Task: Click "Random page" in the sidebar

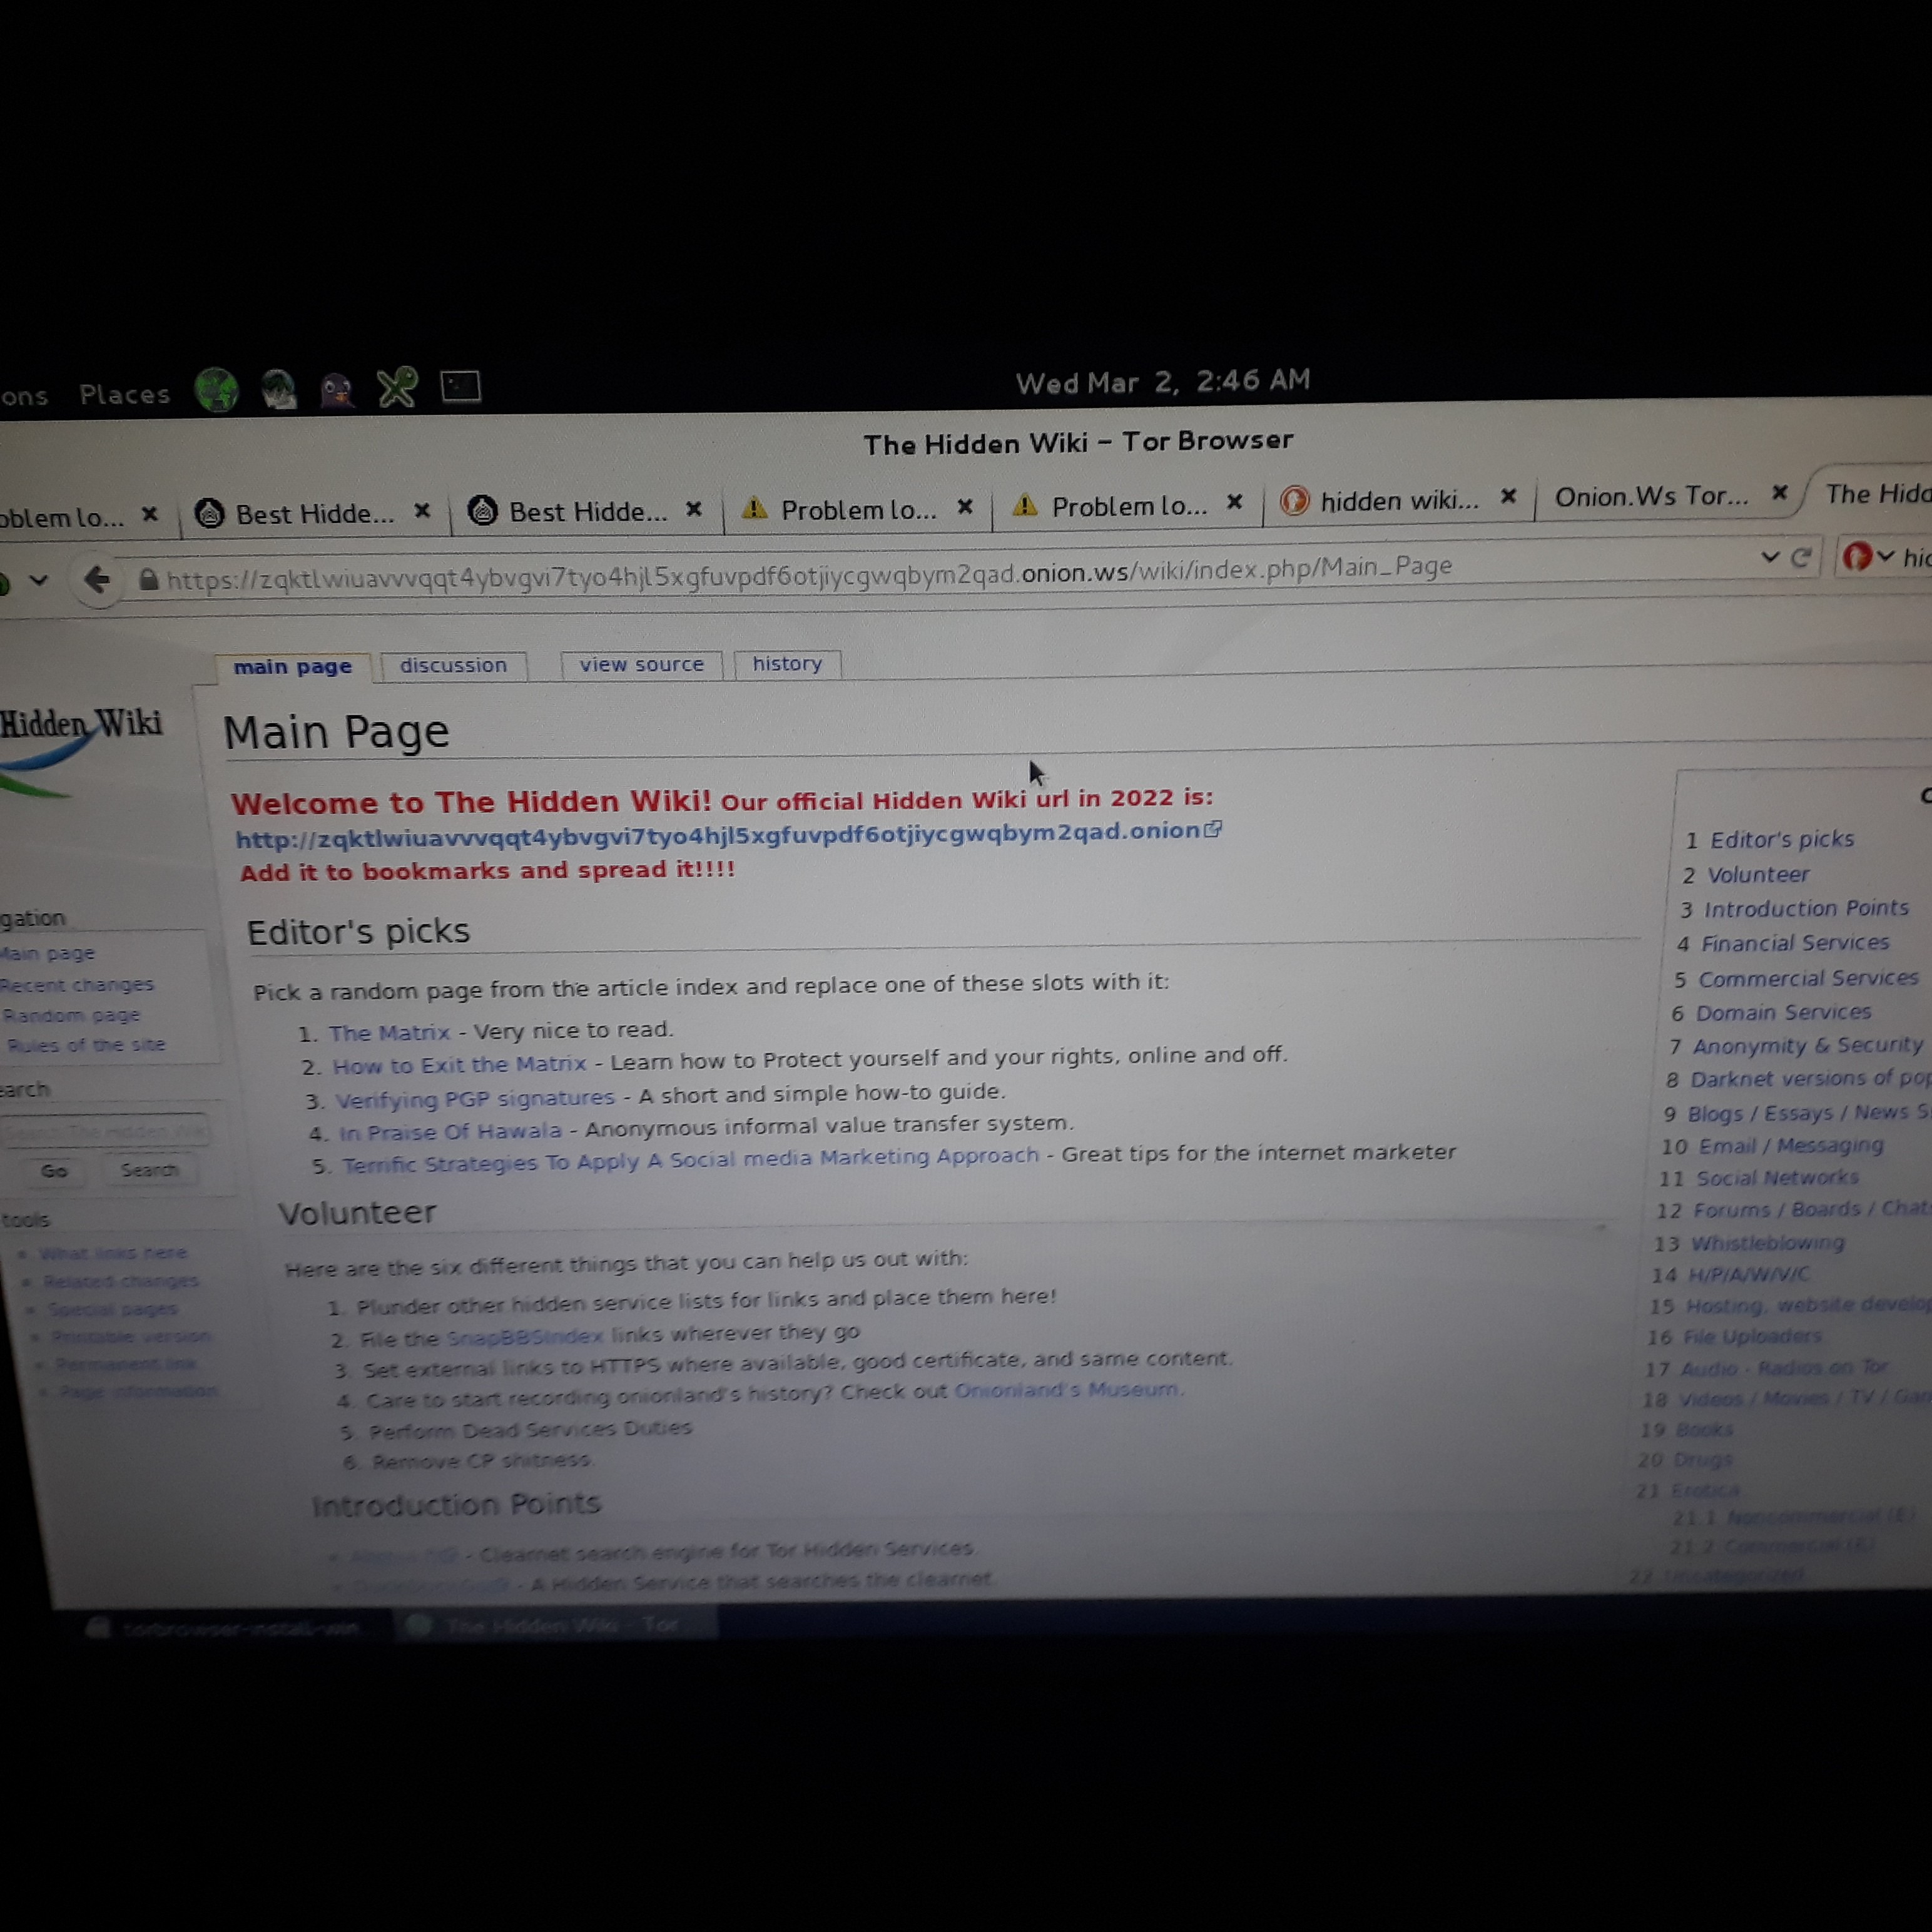Action: coord(71,1015)
